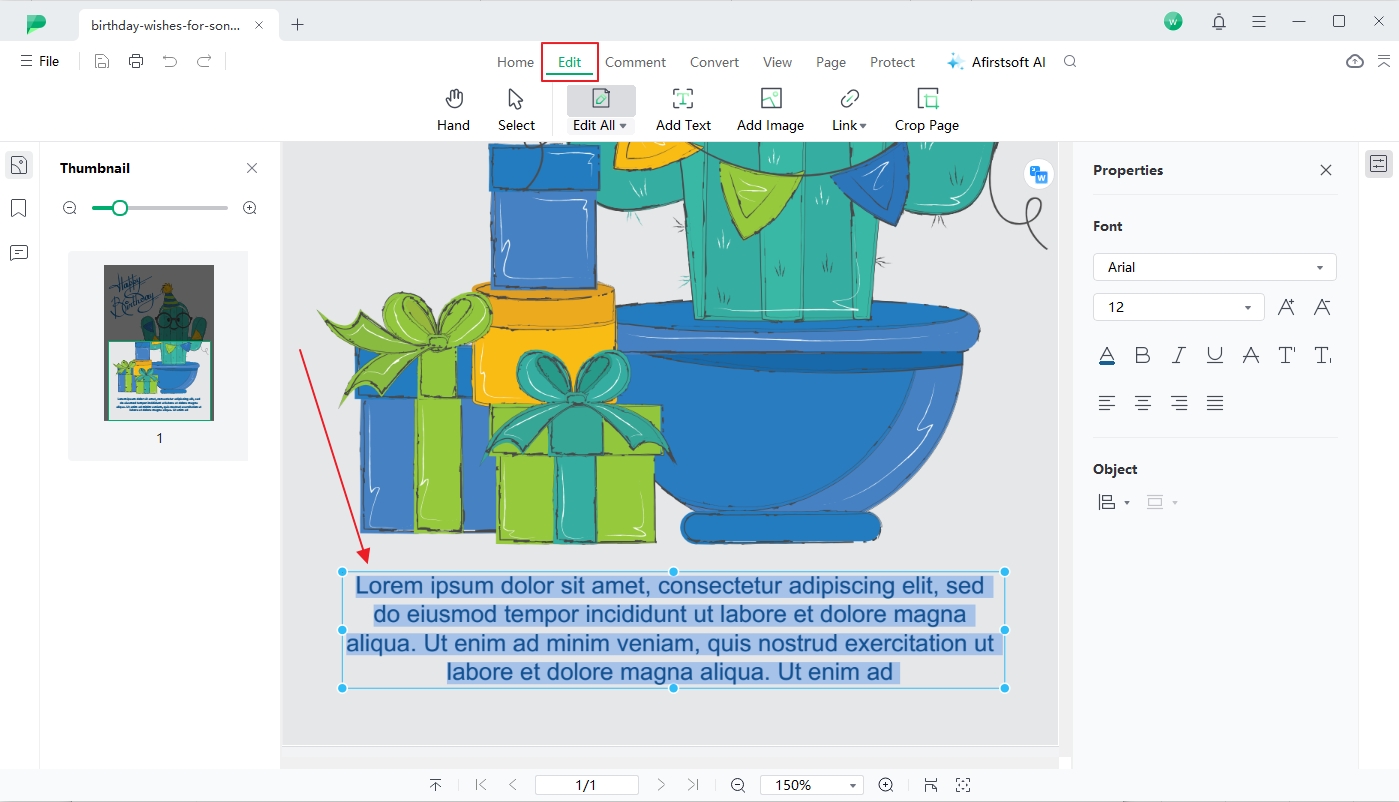
Task: Justify the text
Action: pyautogui.click(x=1215, y=403)
